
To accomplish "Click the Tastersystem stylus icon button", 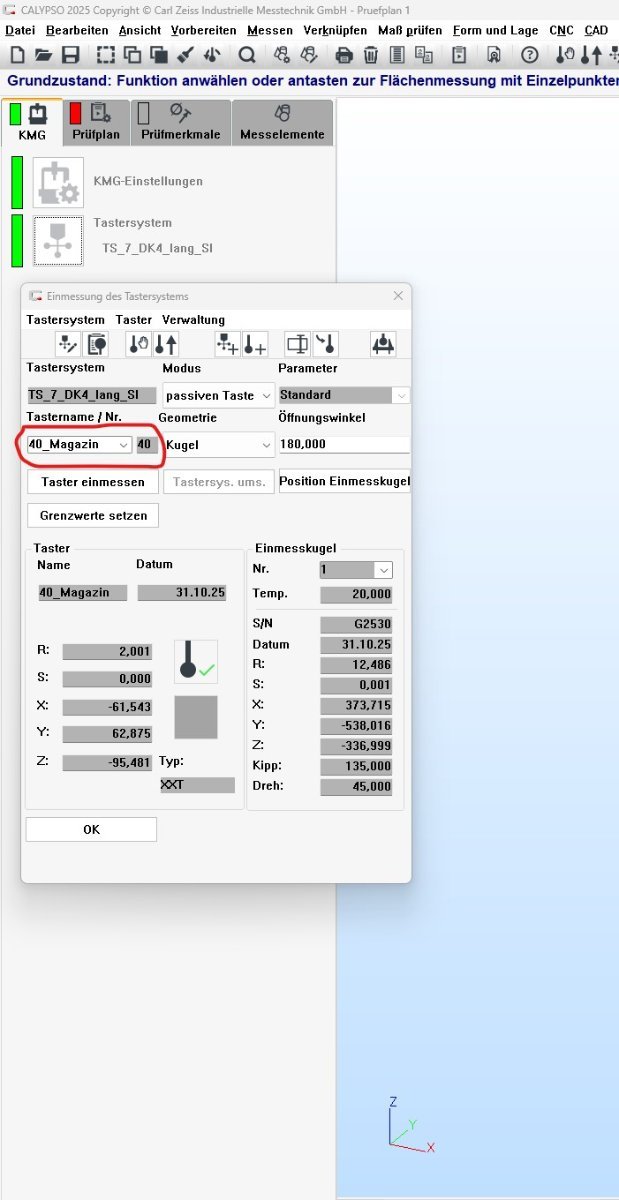I will [x=58, y=240].
